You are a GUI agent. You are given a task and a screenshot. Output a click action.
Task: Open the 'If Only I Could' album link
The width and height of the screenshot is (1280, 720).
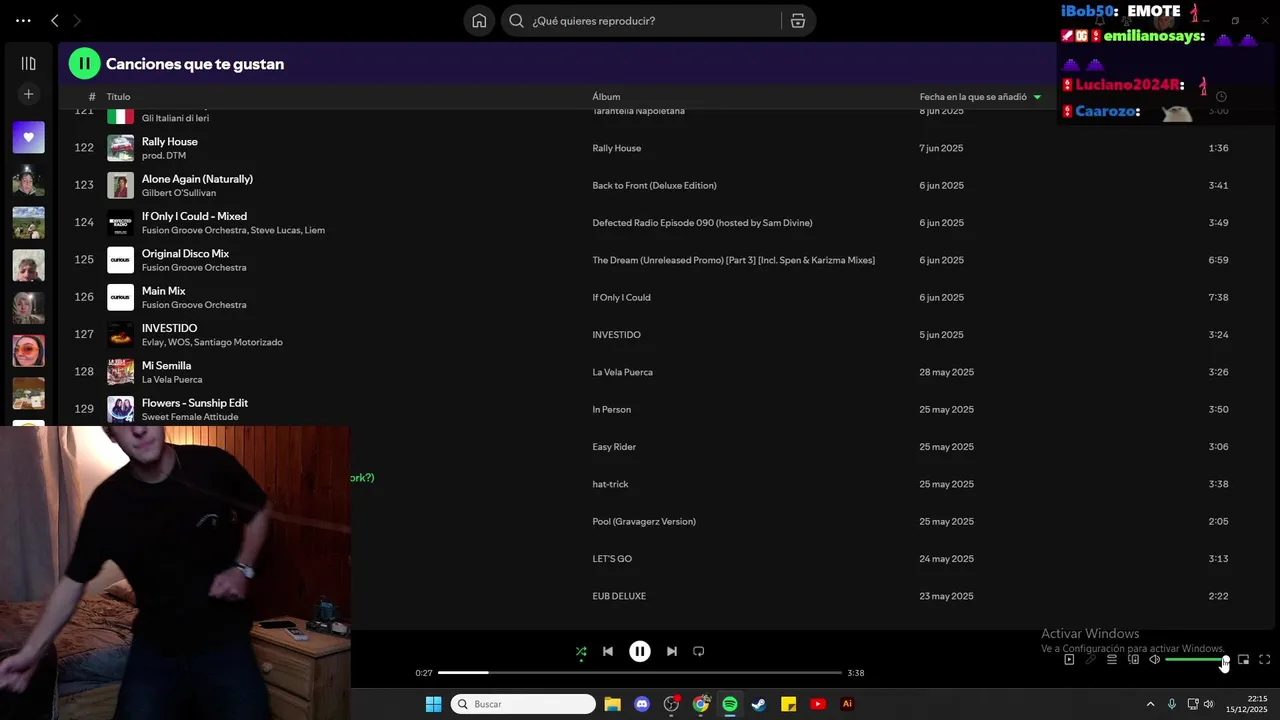pos(621,298)
